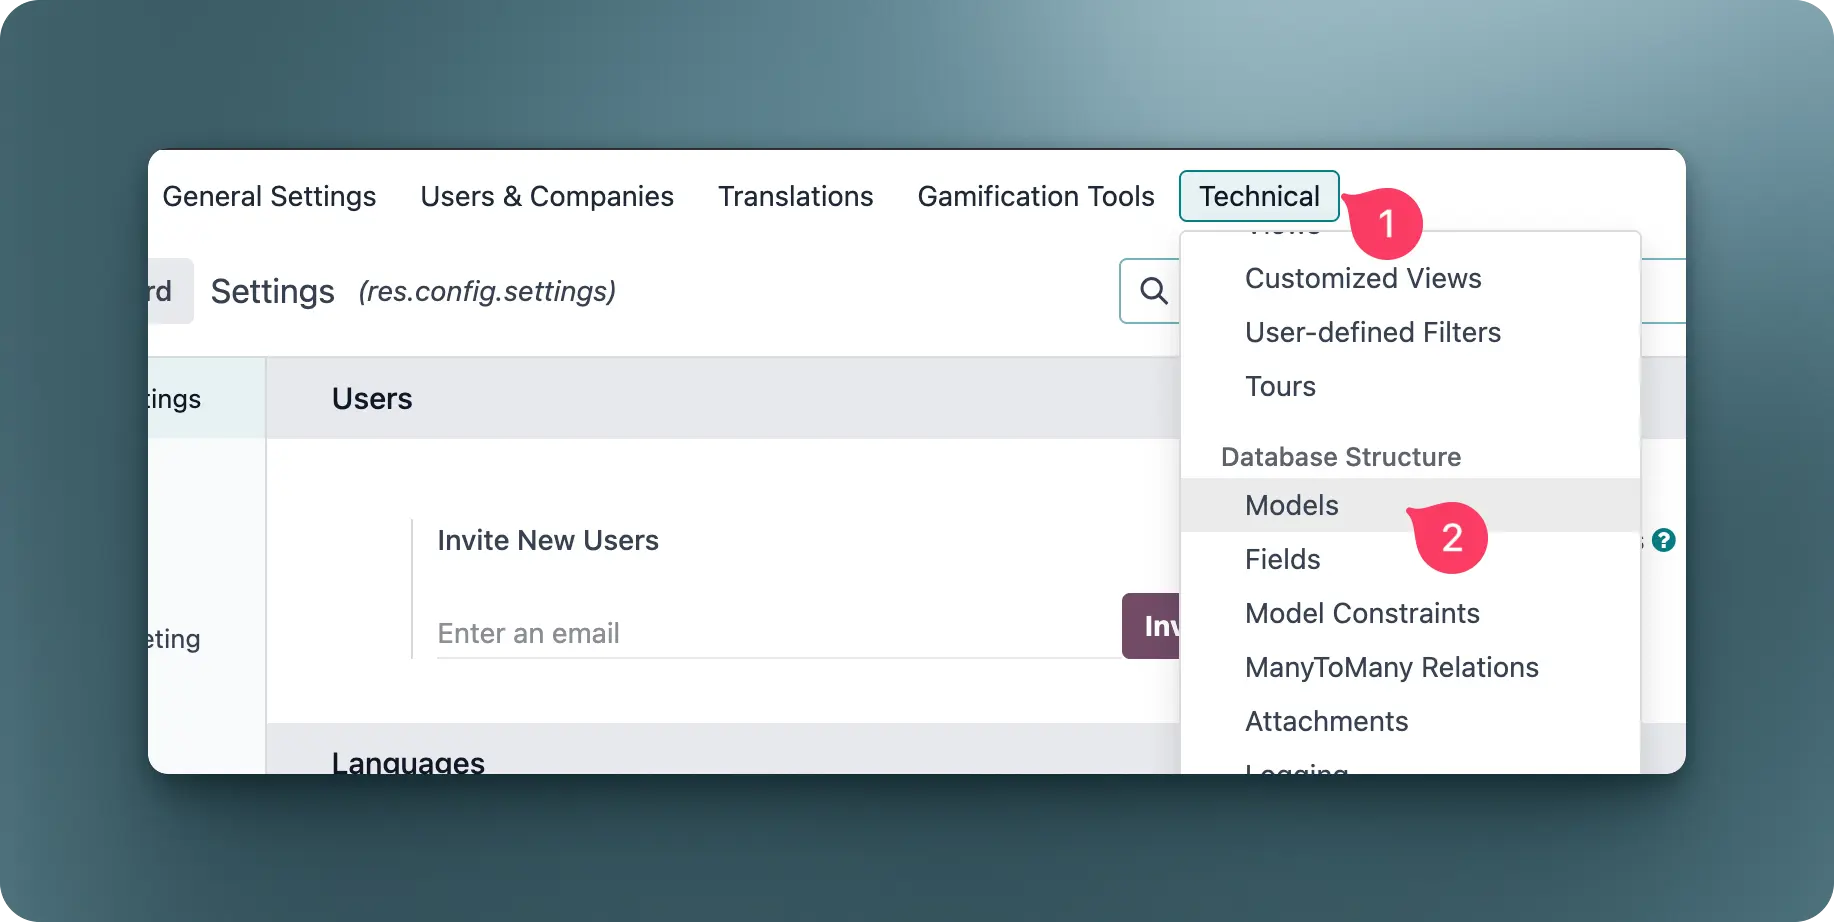Select Models under Database Structure
The width and height of the screenshot is (1834, 922).
(1291, 505)
